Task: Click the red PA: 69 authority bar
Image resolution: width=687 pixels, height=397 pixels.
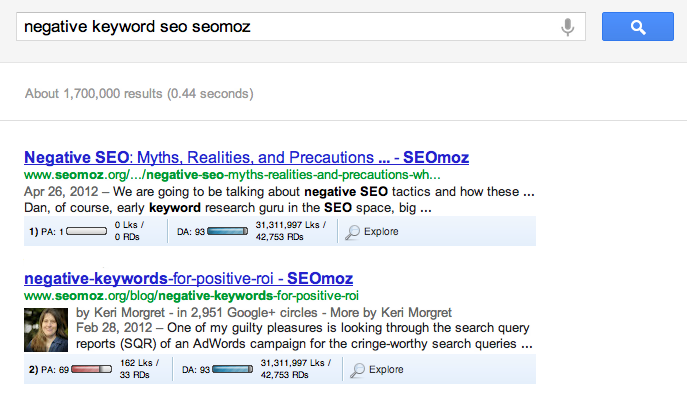Action: pos(92,369)
